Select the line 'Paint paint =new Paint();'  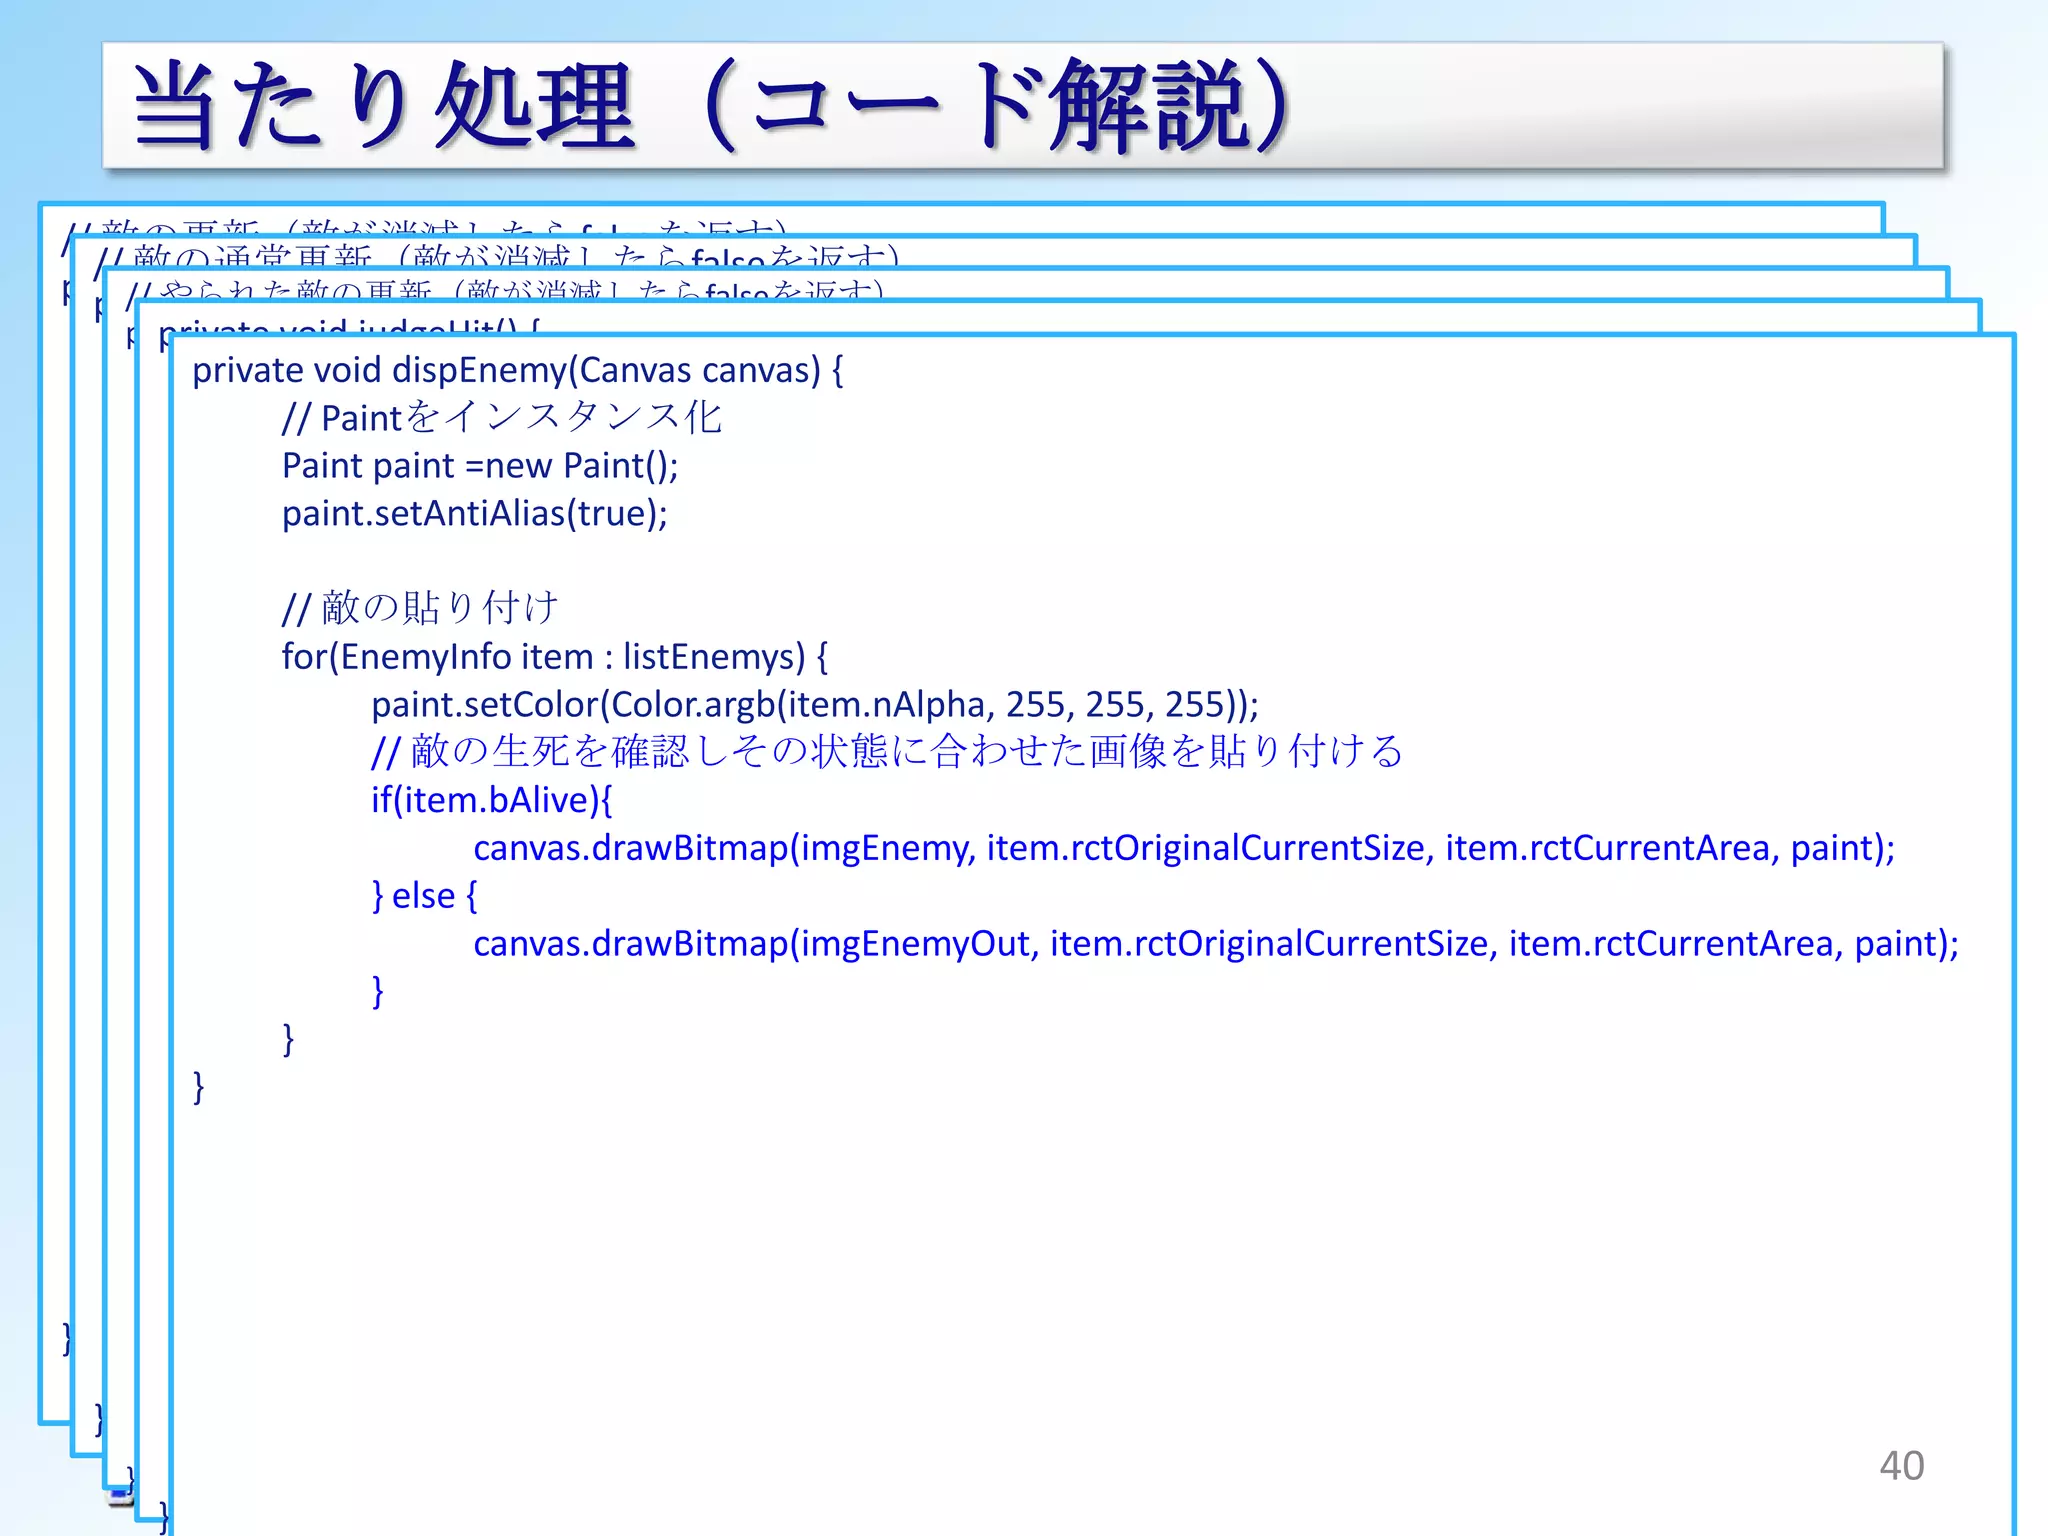(x=480, y=466)
